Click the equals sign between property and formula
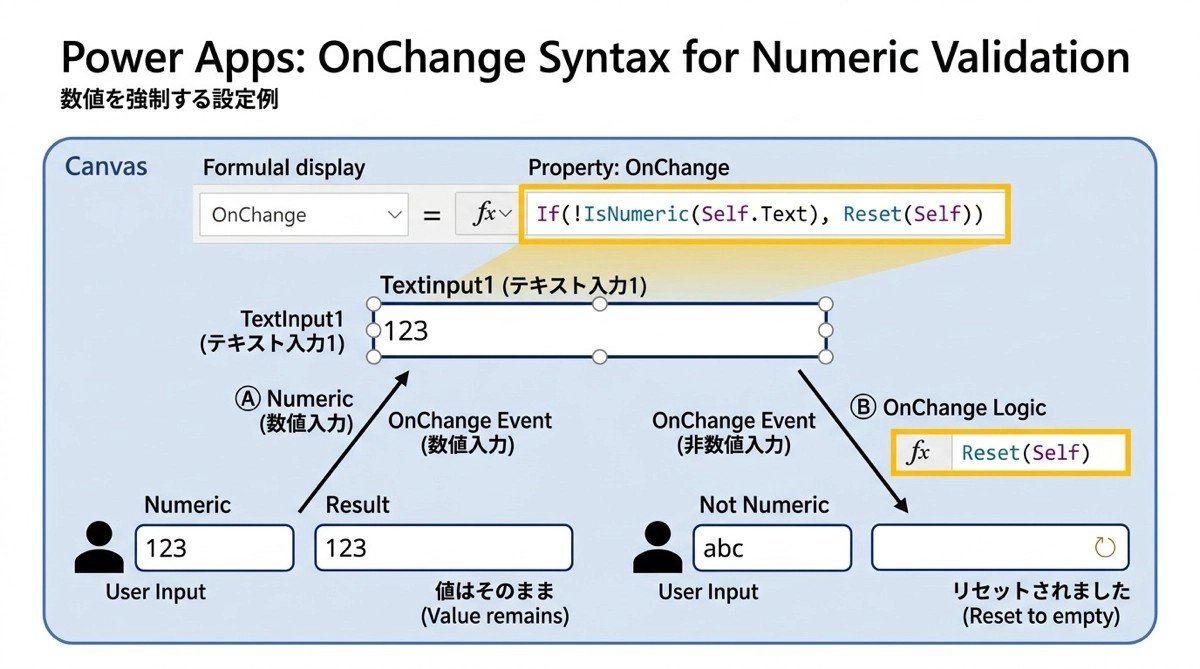Screen dimensions: 1200x669 point(432,215)
